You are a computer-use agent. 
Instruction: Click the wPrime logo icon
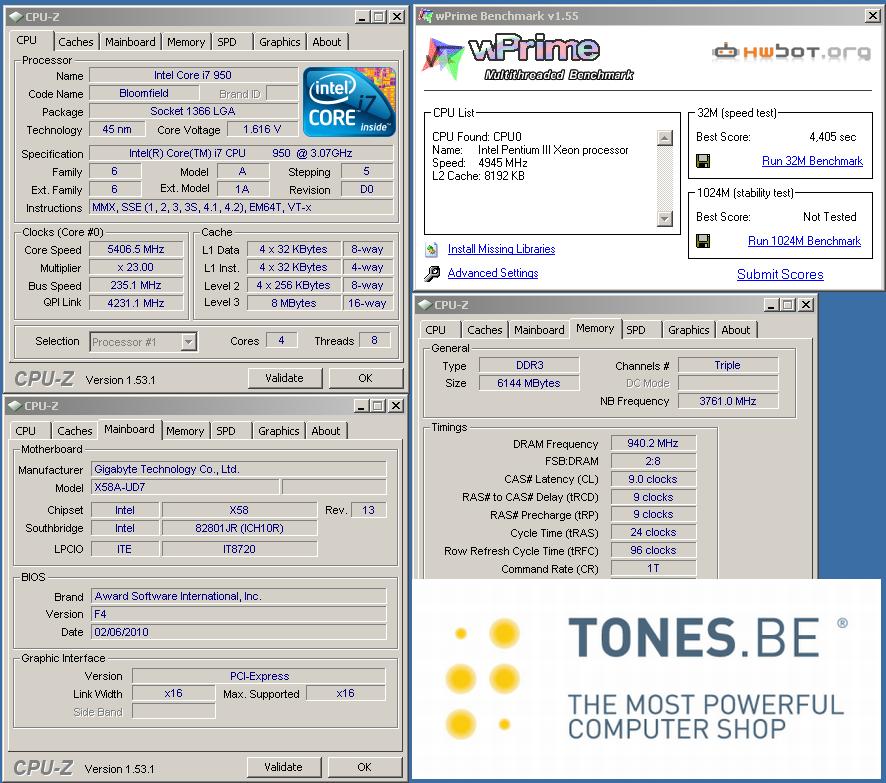coord(442,57)
